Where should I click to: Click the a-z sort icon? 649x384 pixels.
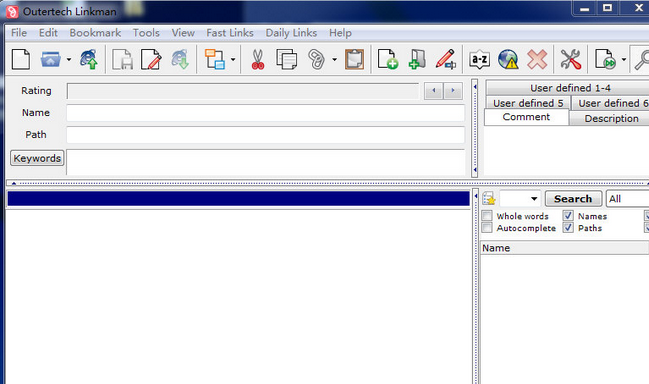click(x=479, y=60)
